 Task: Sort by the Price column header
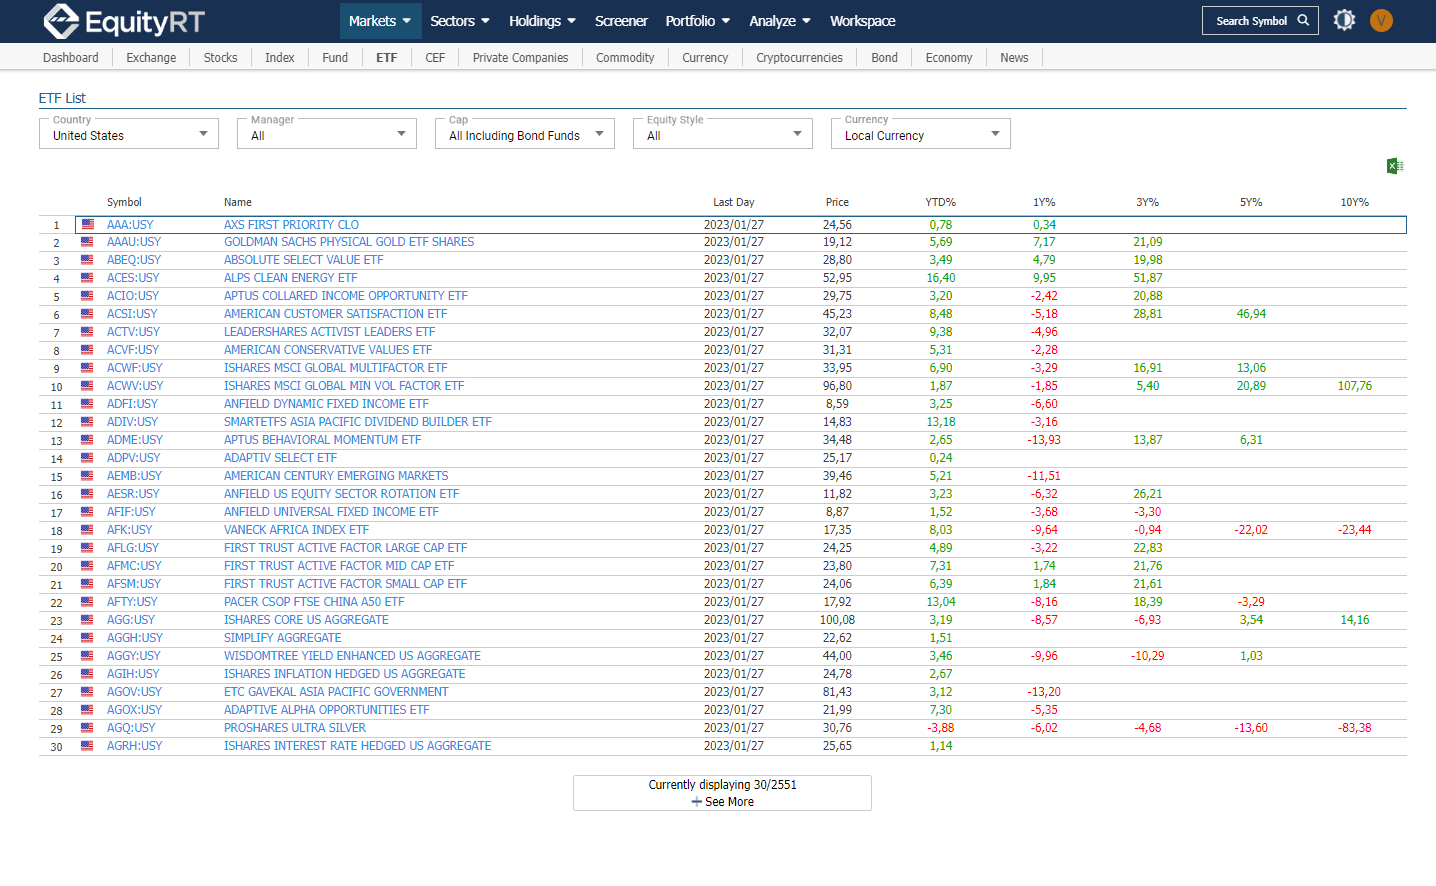pos(837,202)
